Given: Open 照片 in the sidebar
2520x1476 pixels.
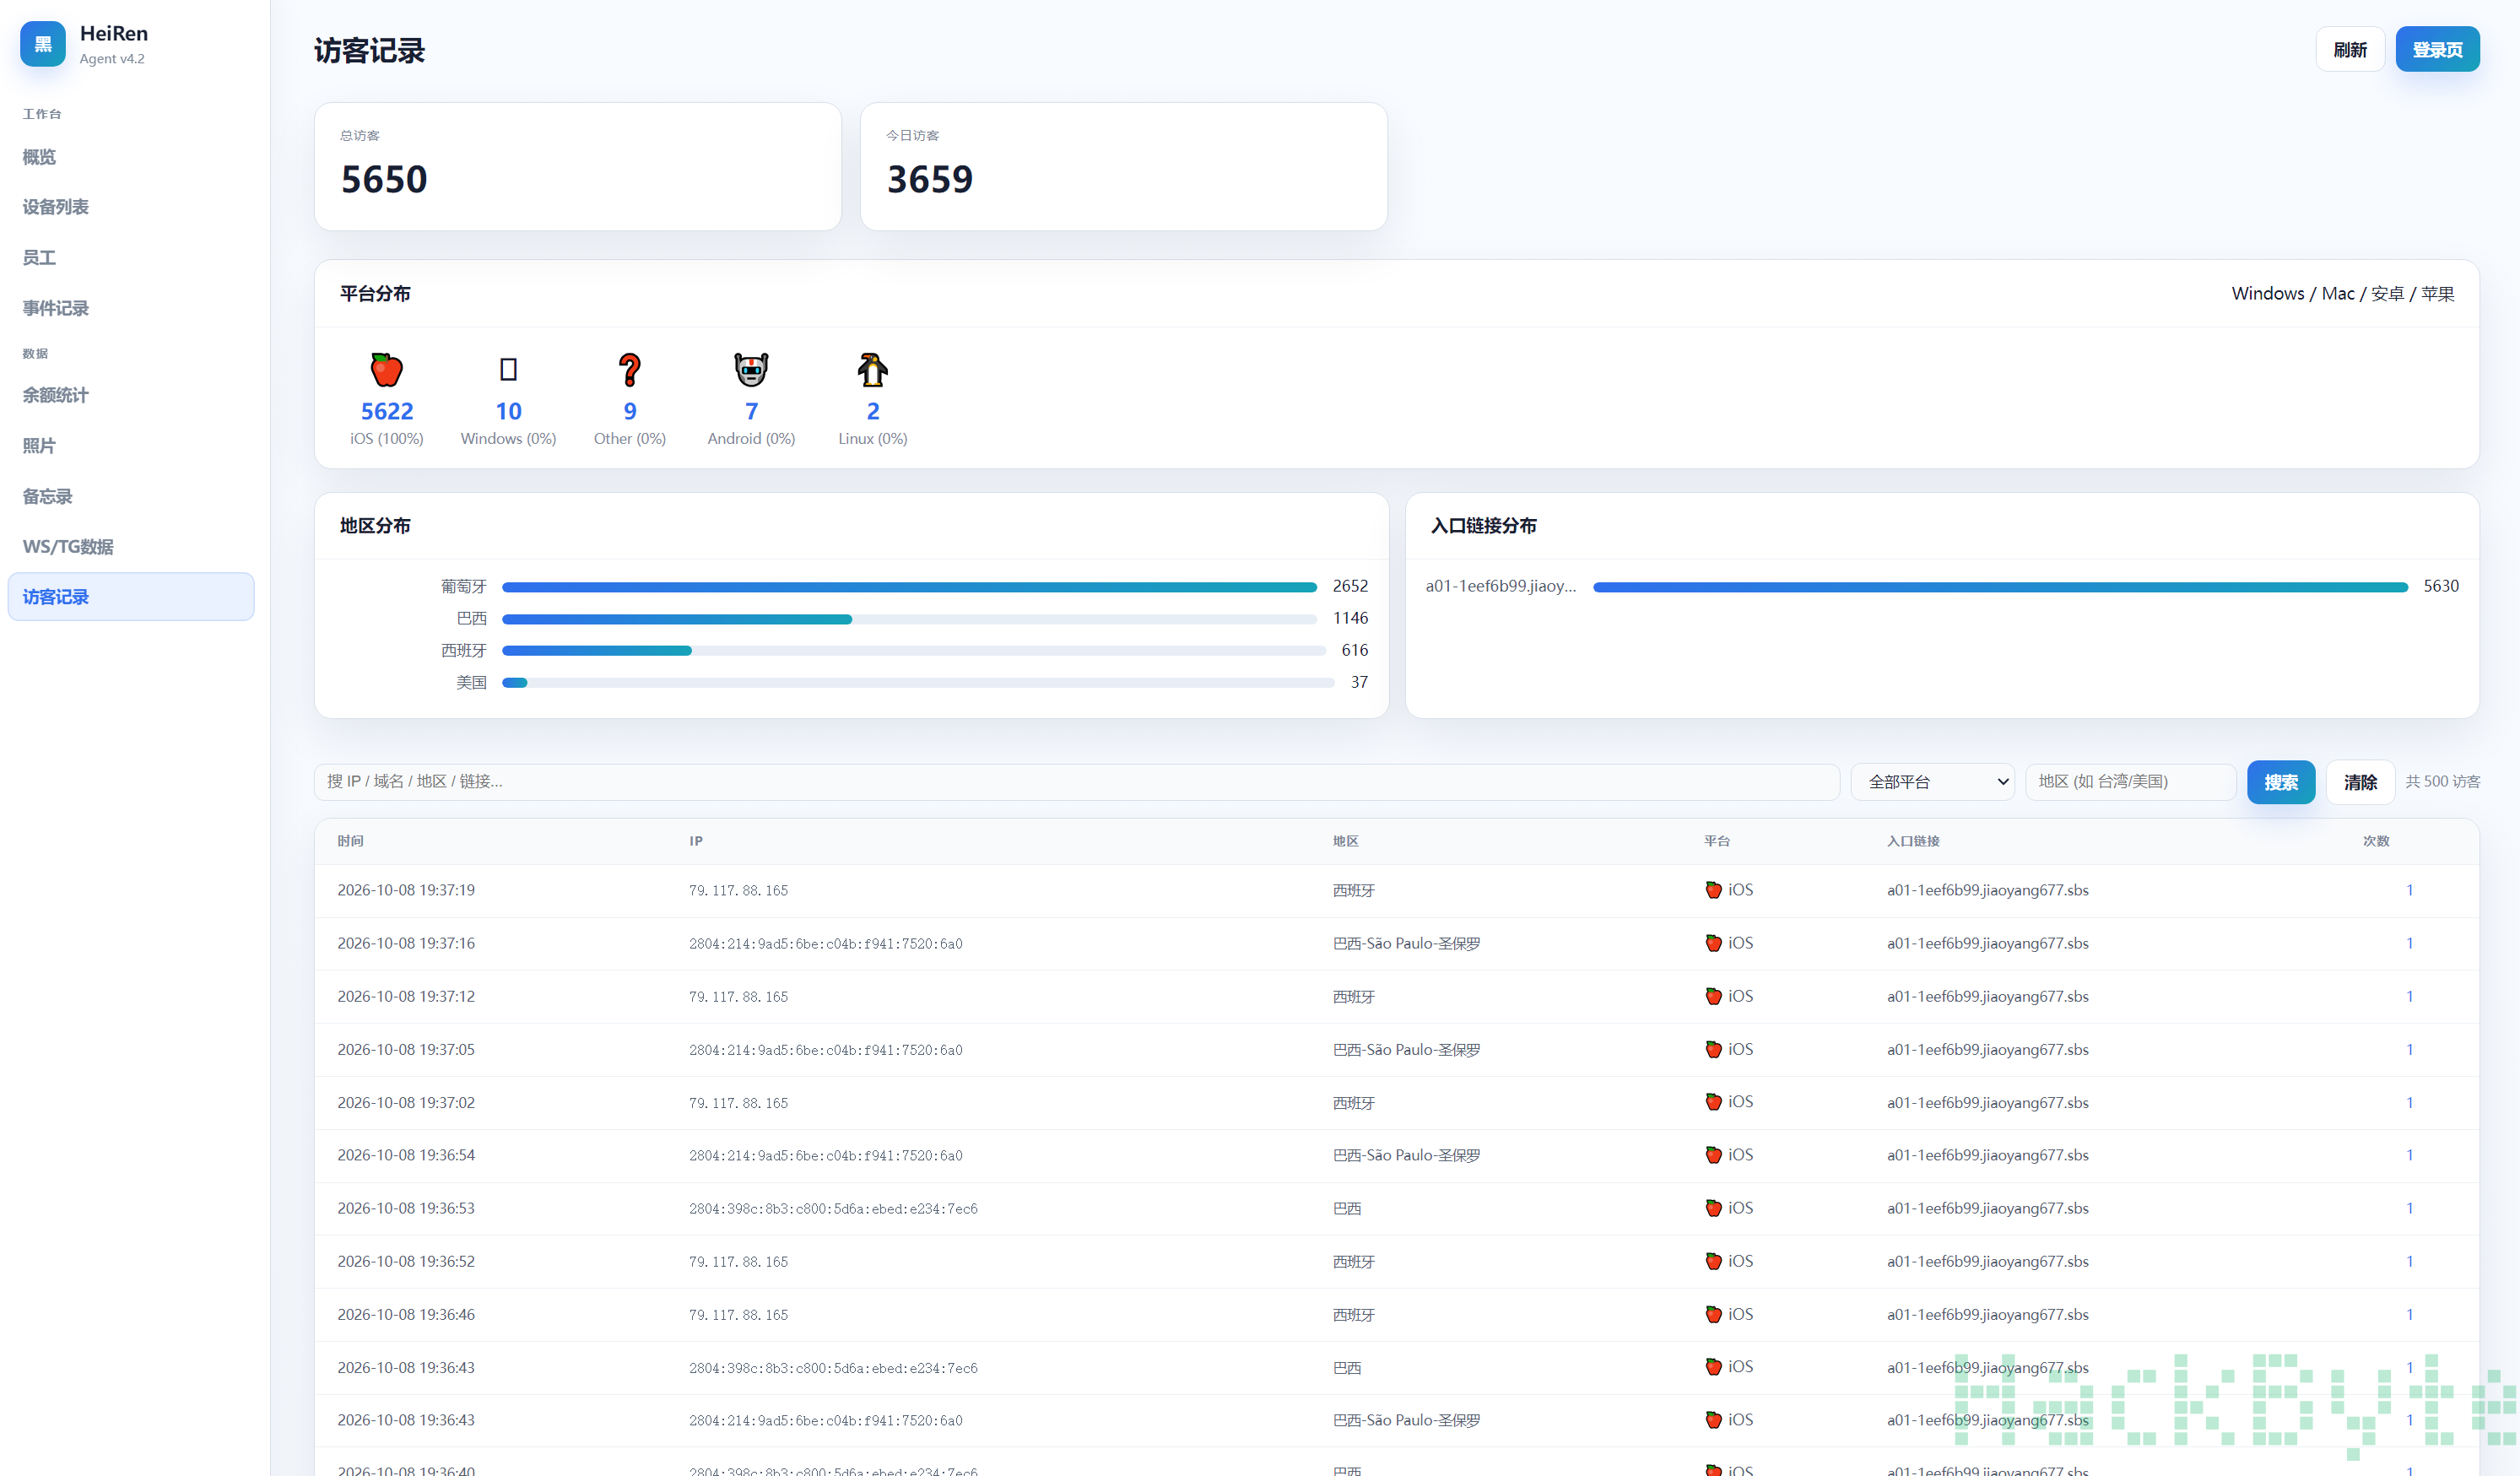Looking at the screenshot, I should pyautogui.click(x=131, y=446).
